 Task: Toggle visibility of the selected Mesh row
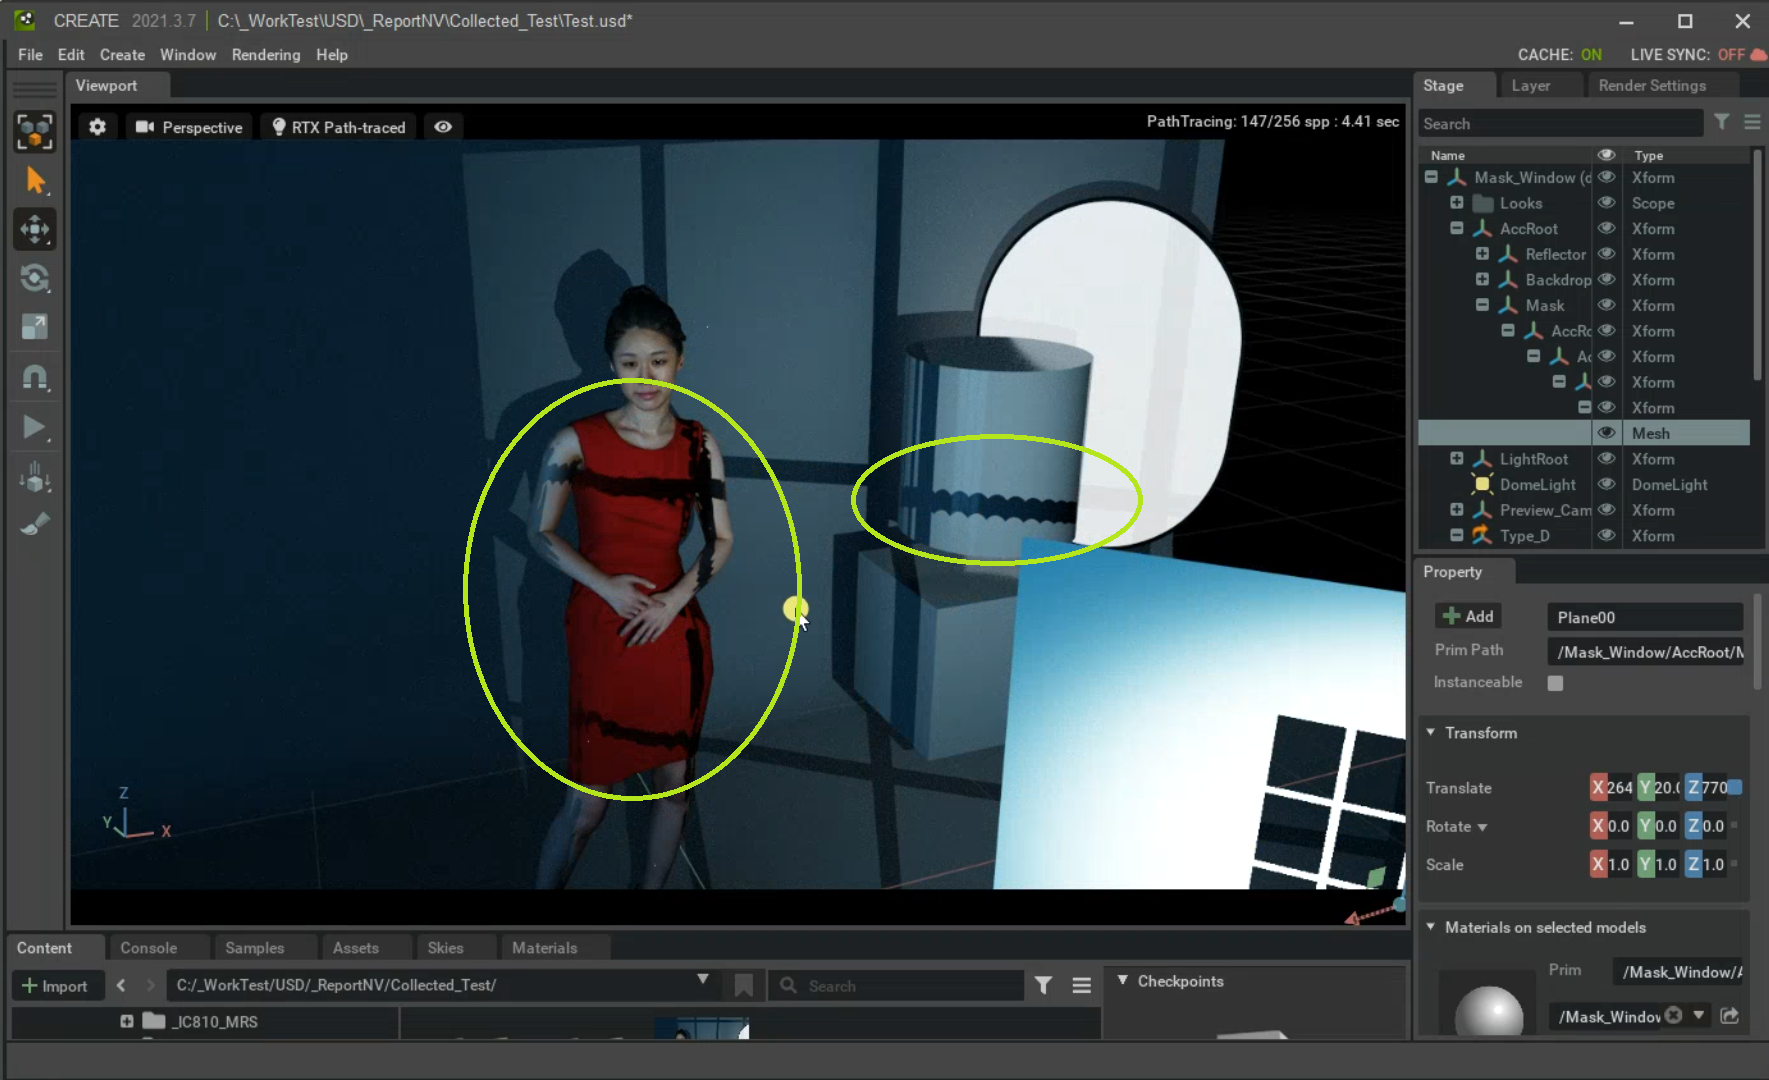click(x=1606, y=433)
